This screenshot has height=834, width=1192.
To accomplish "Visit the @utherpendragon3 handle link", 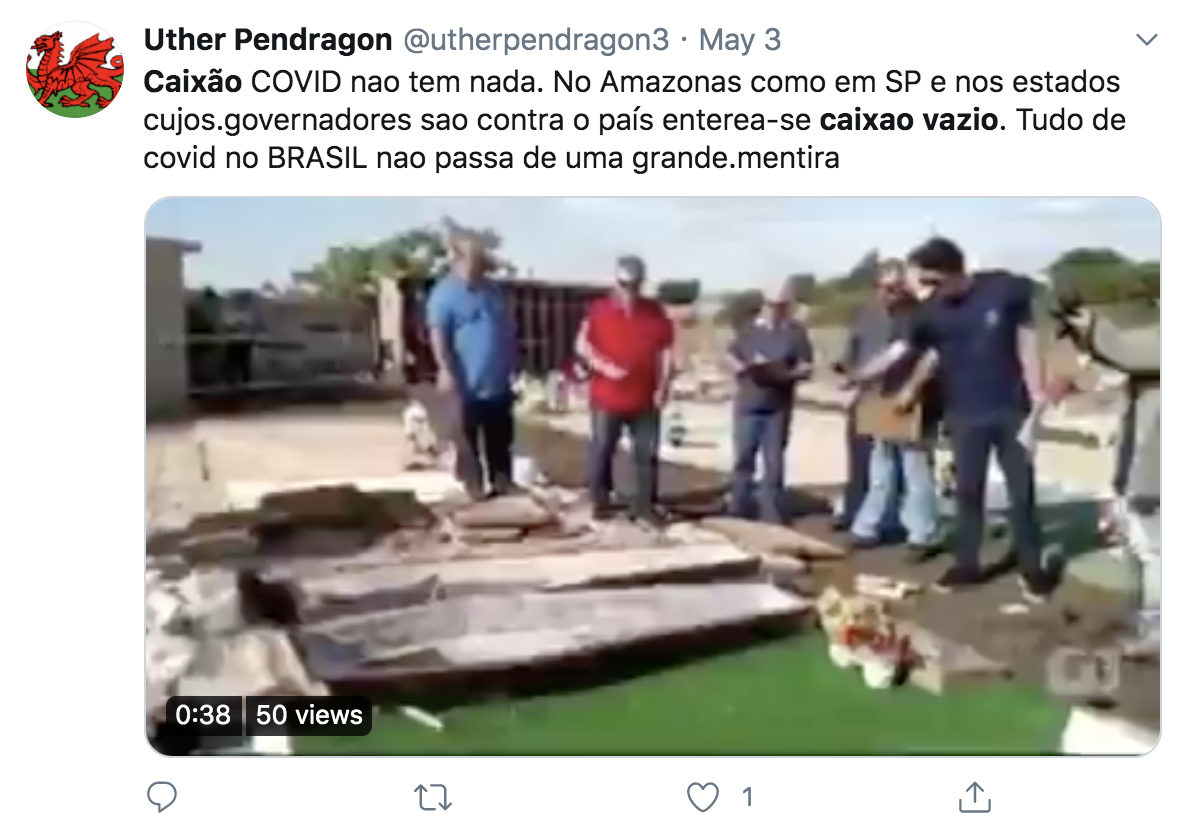I will click(536, 40).
